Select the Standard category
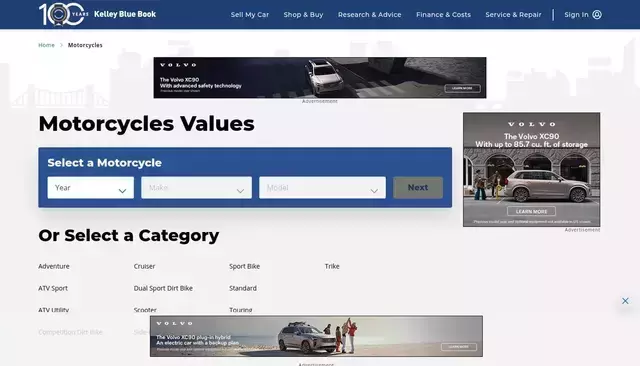 [243, 288]
